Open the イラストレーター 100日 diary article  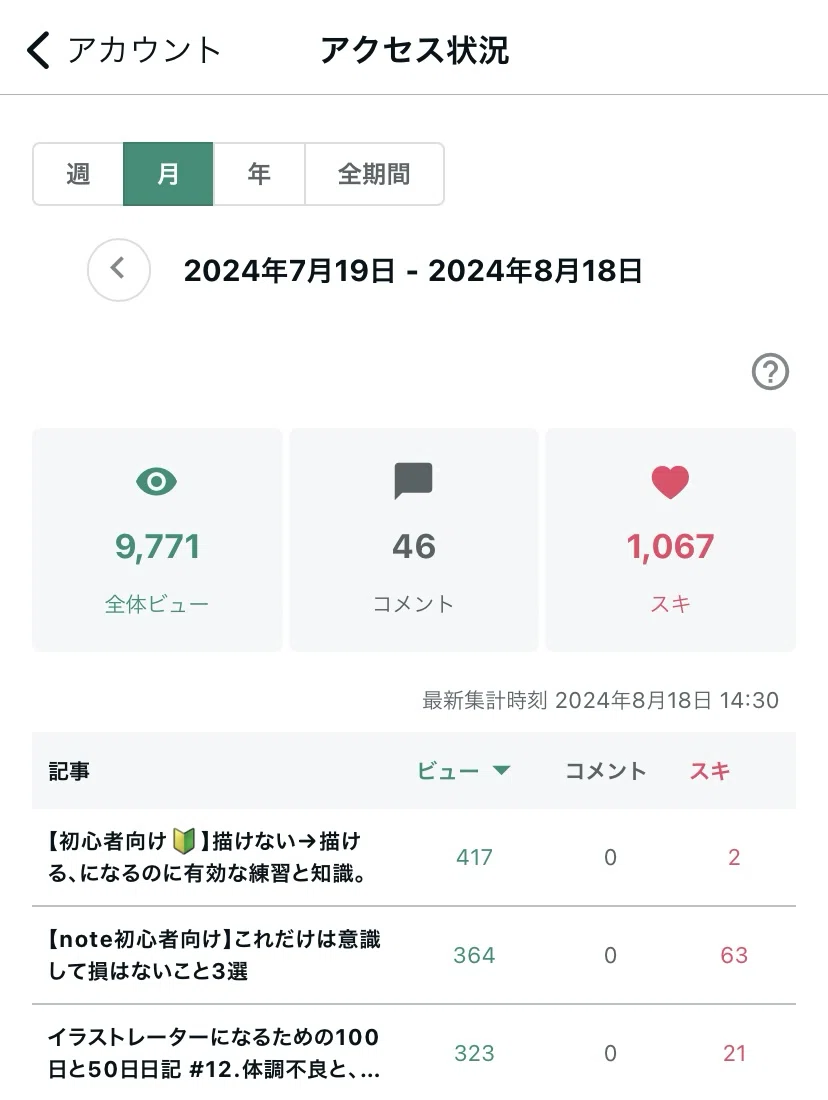414,1052
